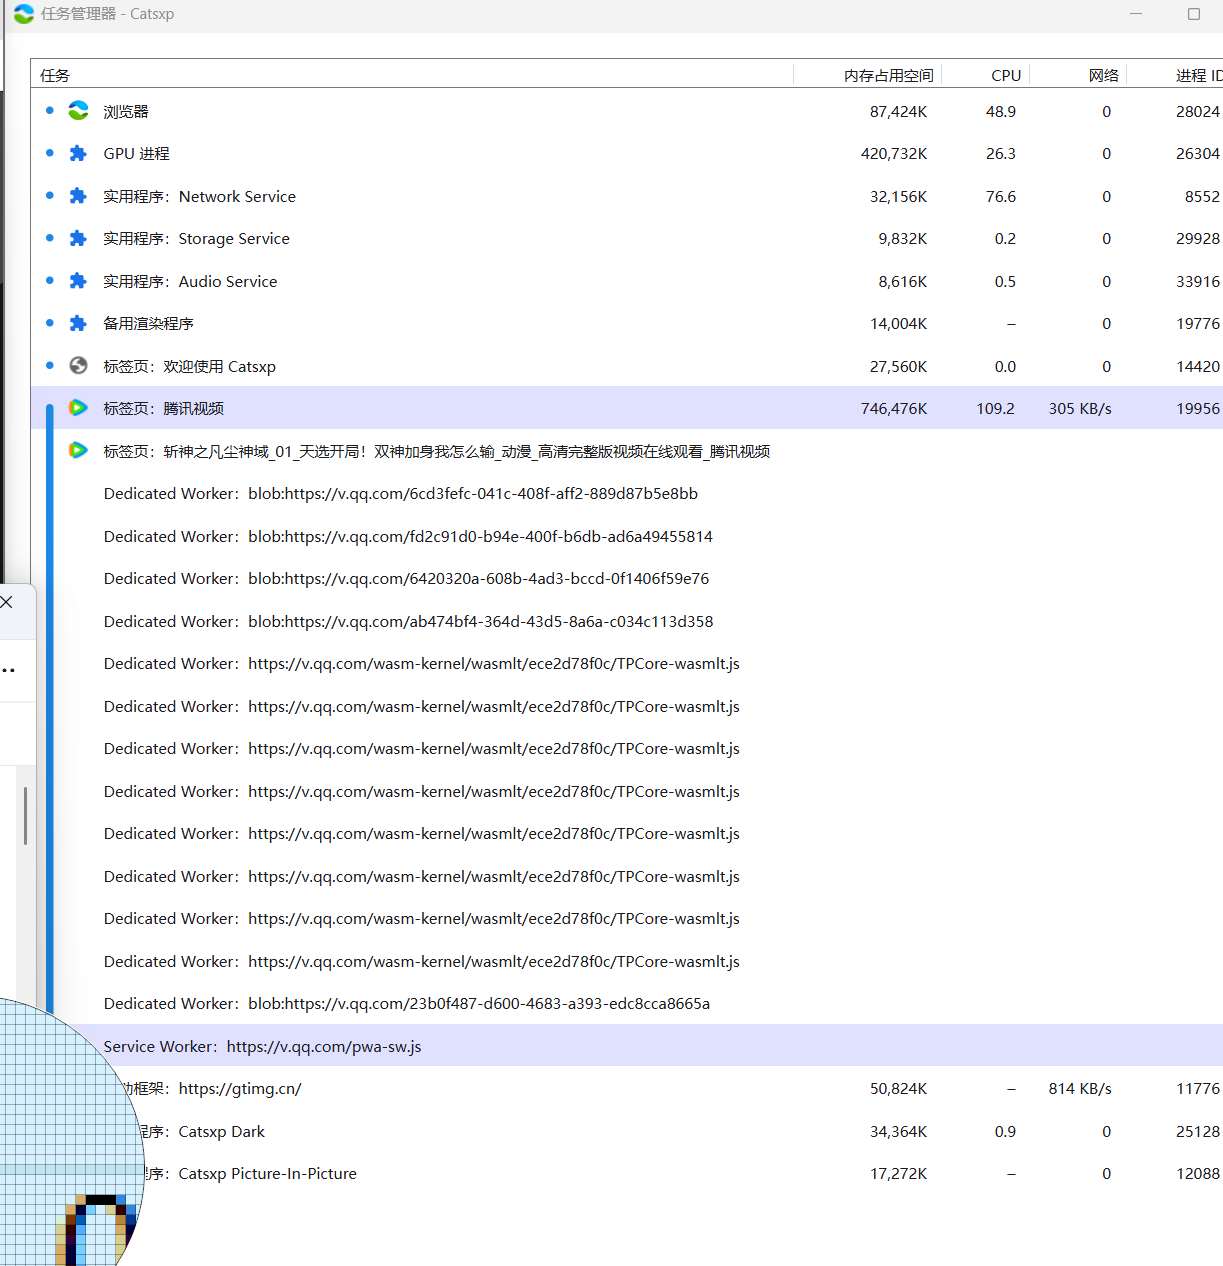
Task: Click the Catsxp browser icon in 浏览器 row
Action: click(78, 111)
